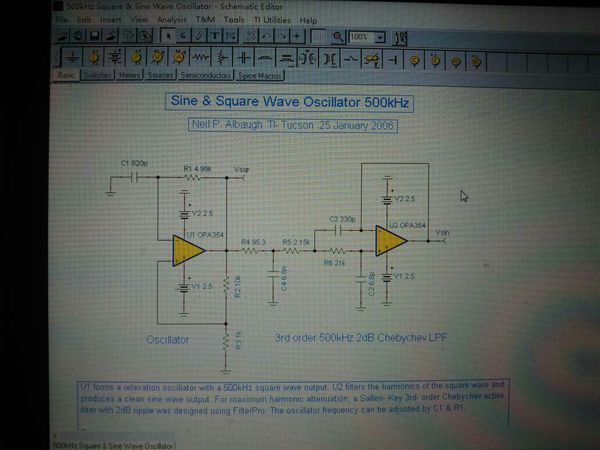Open the Insert menu

tap(111, 20)
